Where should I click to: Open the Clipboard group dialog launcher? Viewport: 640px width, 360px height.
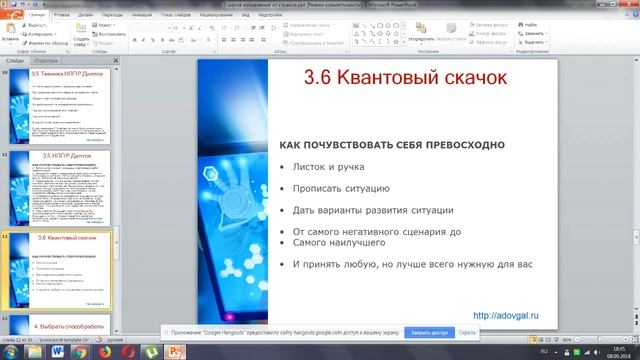68,52
